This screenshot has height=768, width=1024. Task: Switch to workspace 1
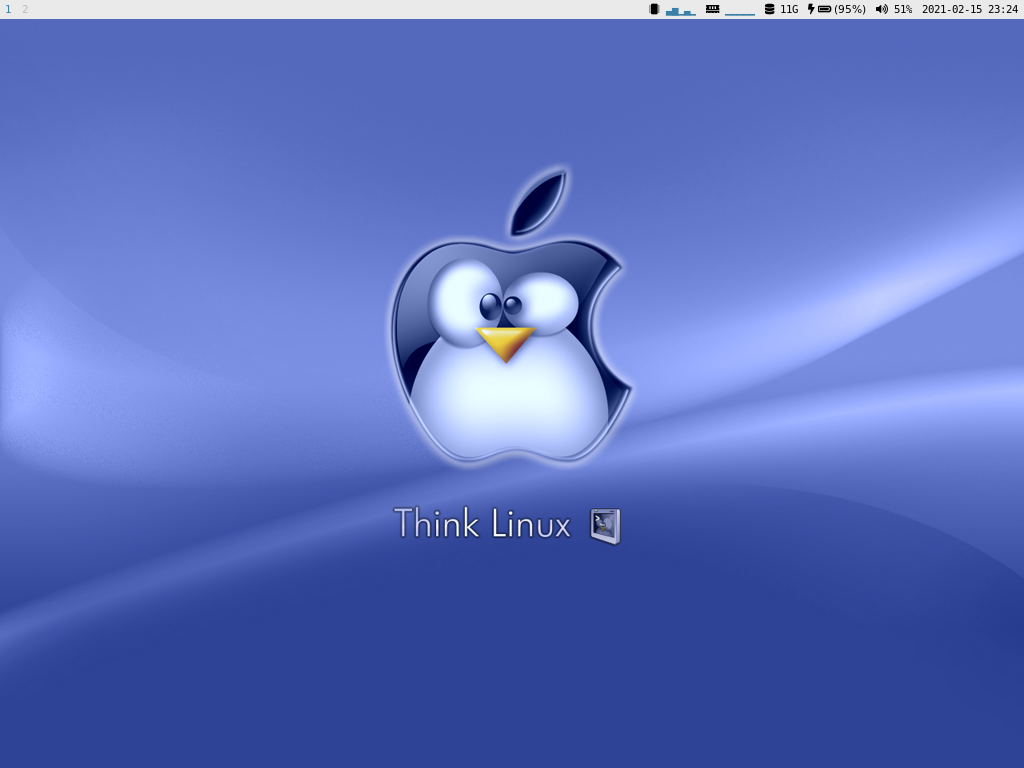[x=8, y=9]
